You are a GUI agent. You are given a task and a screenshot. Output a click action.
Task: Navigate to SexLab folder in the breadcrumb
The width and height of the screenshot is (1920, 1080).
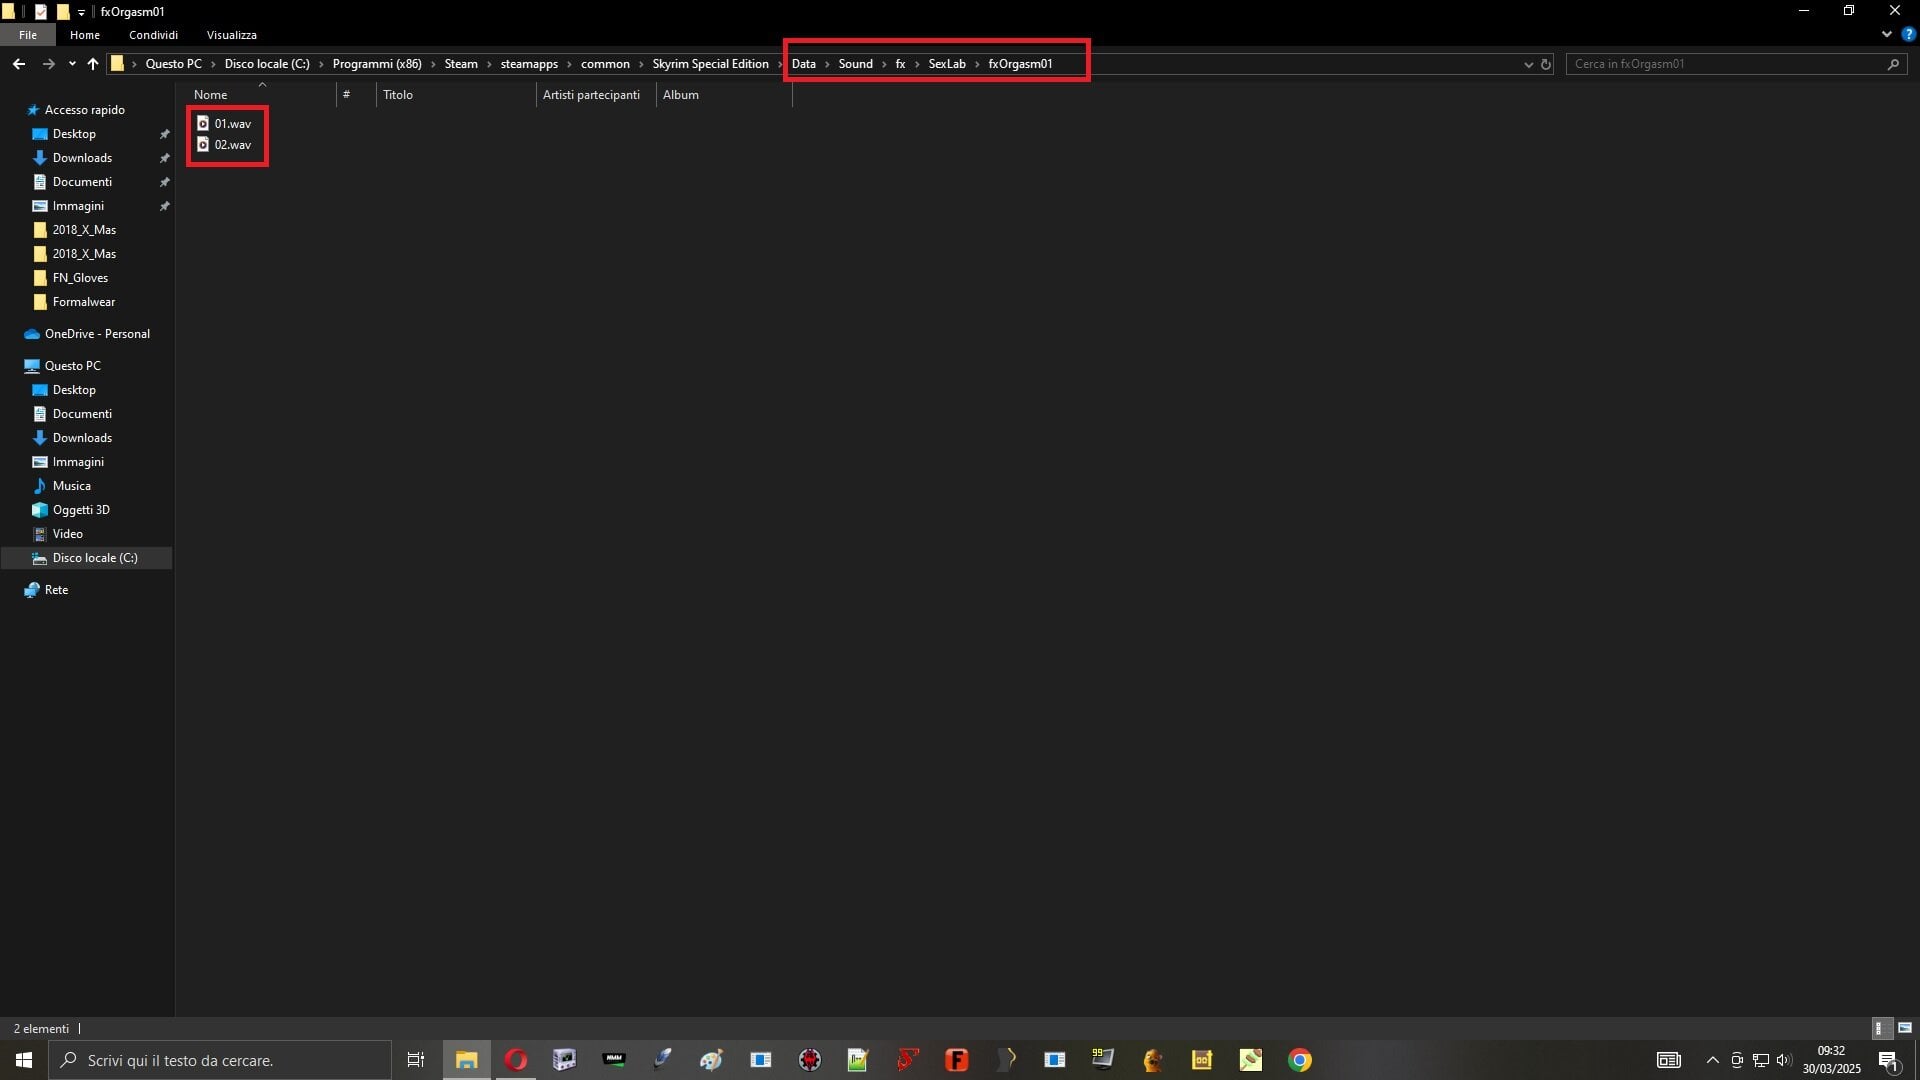[x=946, y=64]
